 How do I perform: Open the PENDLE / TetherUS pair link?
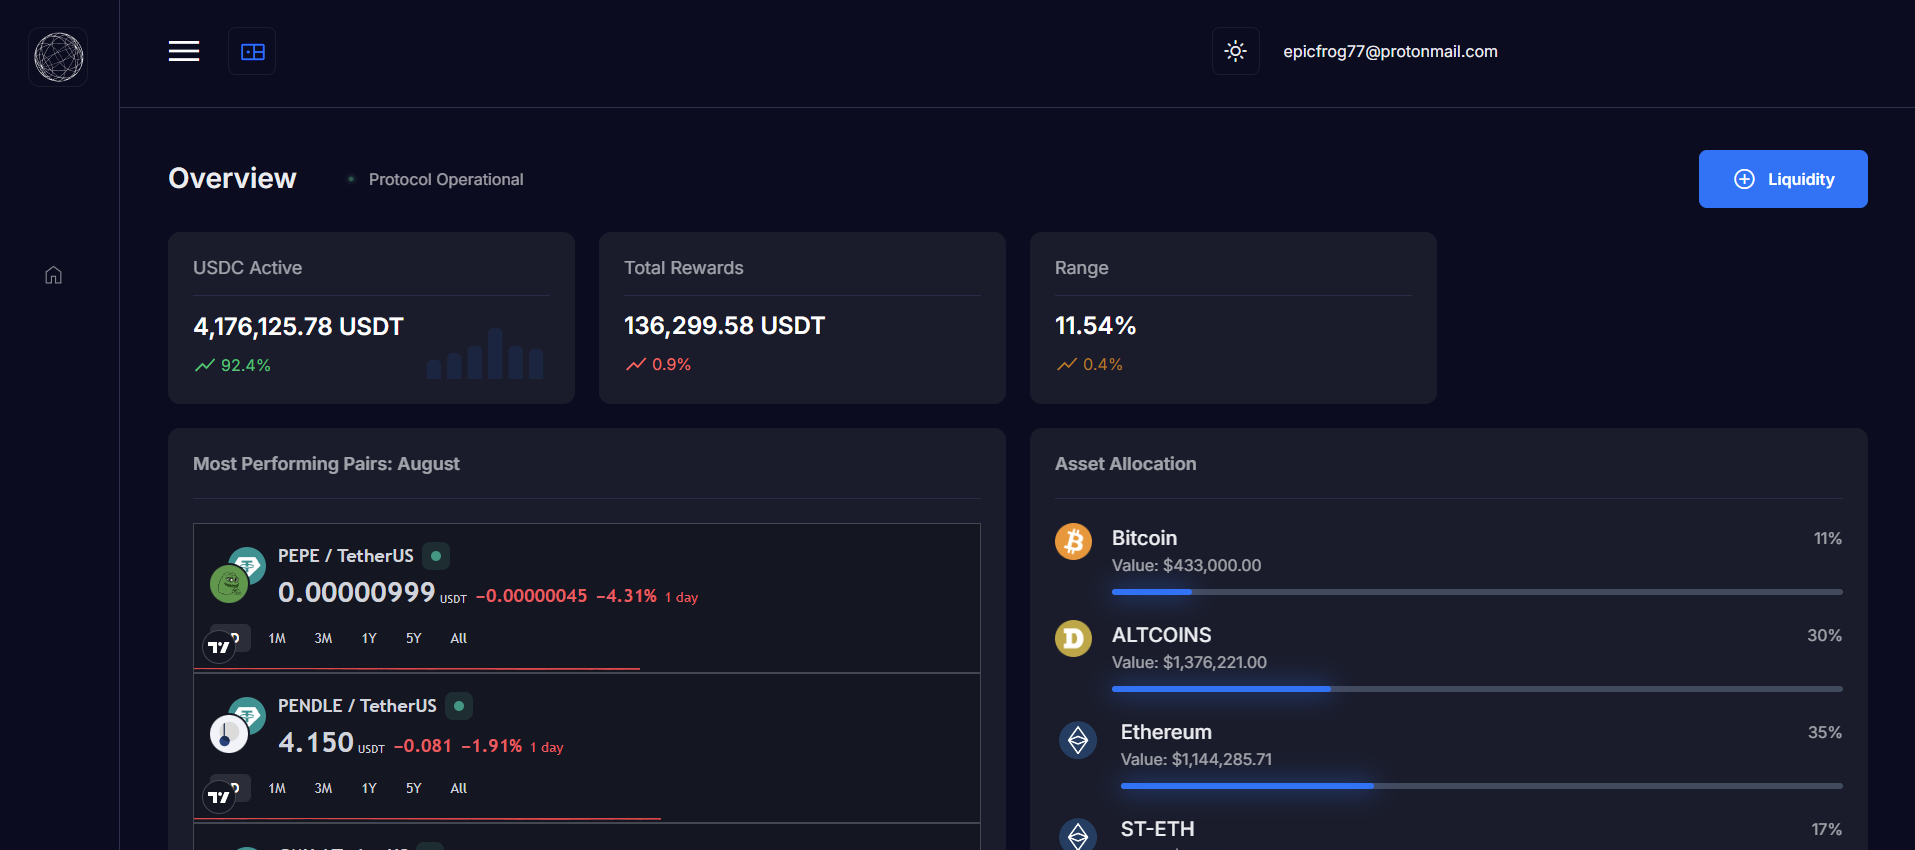(357, 706)
